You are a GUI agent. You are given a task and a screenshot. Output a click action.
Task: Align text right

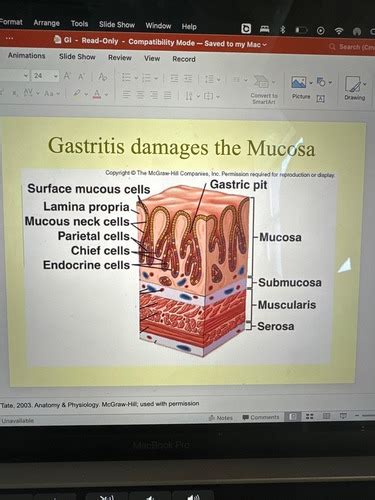pos(154,96)
